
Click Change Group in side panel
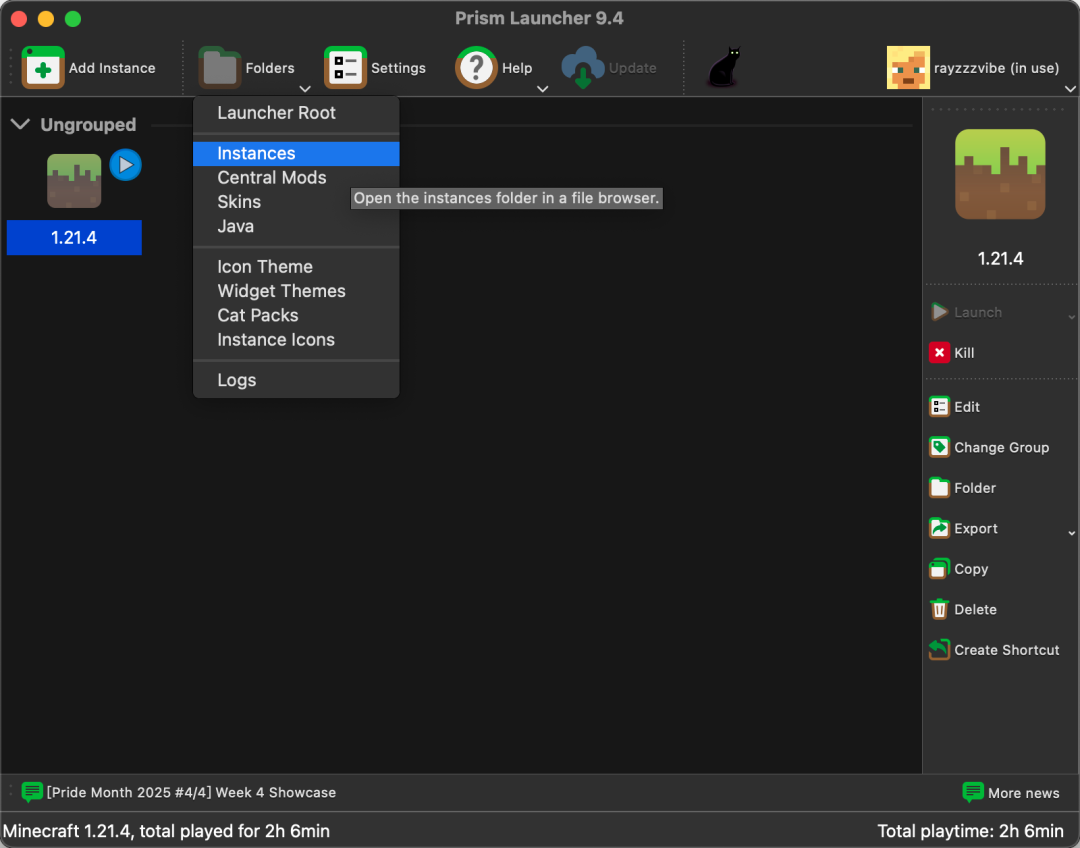[x=989, y=448]
